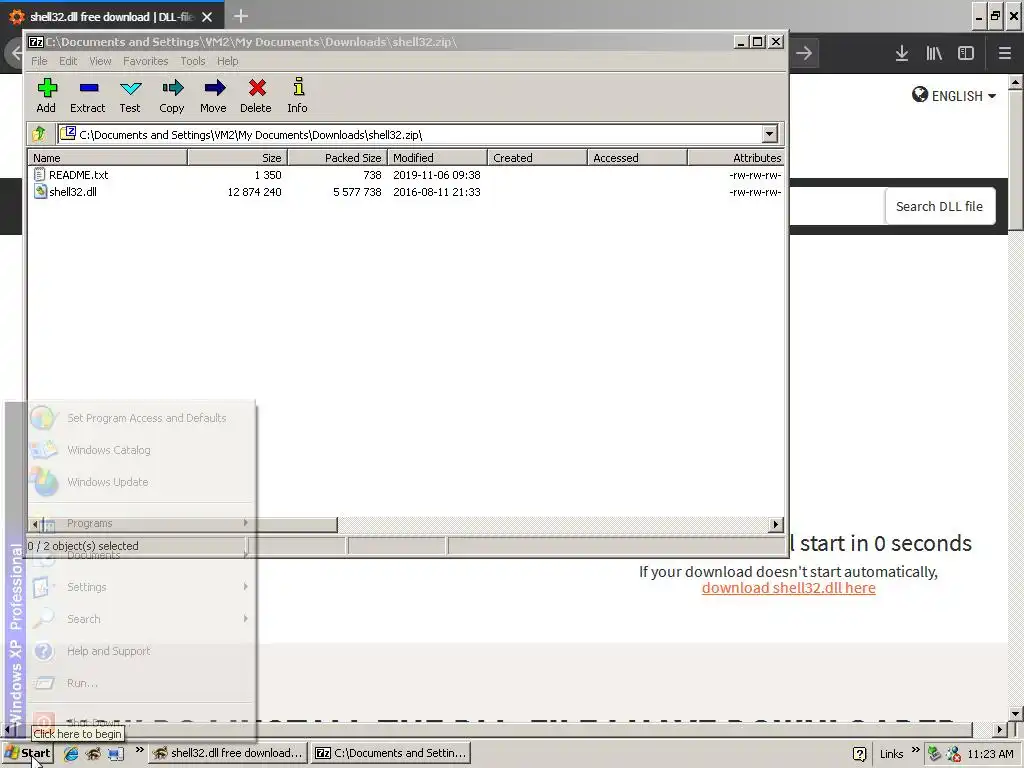
Task: Switch to shell32.dll free download taskbar button
Action: coord(228,753)
